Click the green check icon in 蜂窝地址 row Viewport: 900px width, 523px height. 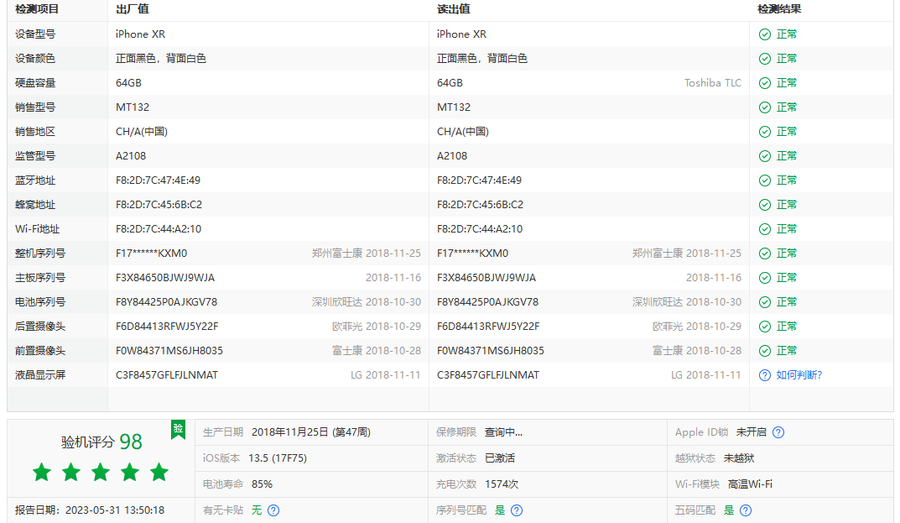[765, 205]
